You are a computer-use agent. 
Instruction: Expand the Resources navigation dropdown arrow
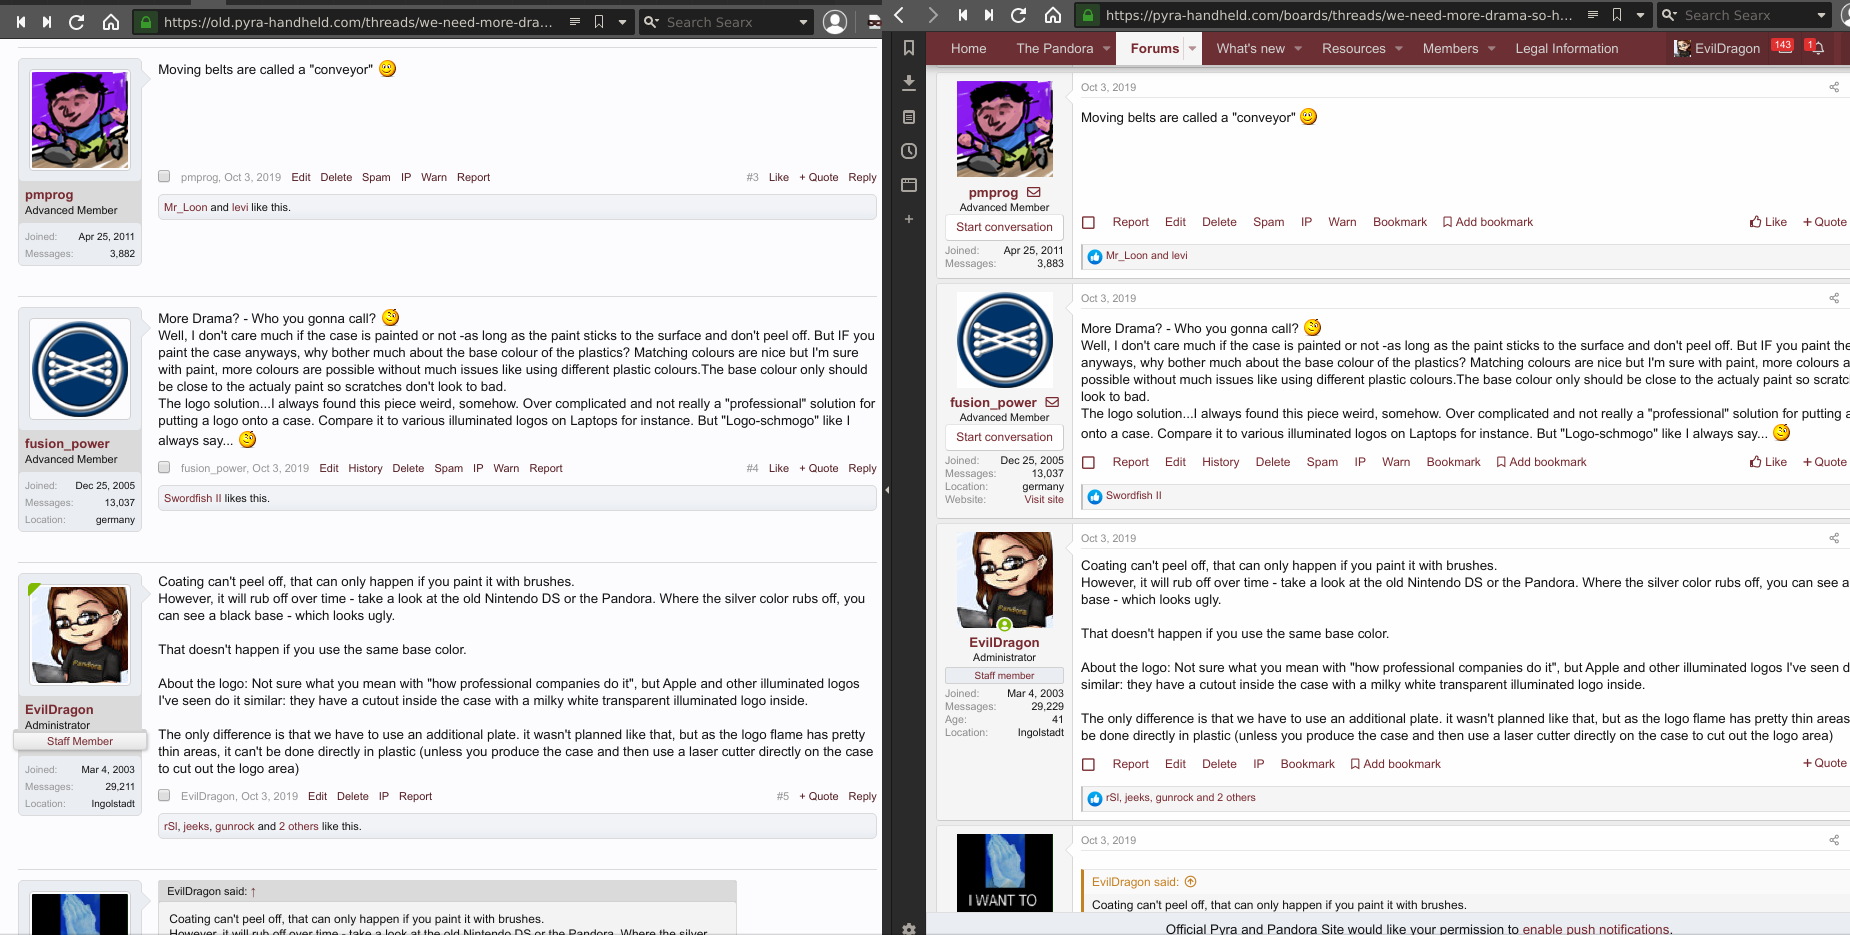(1398, 48)
